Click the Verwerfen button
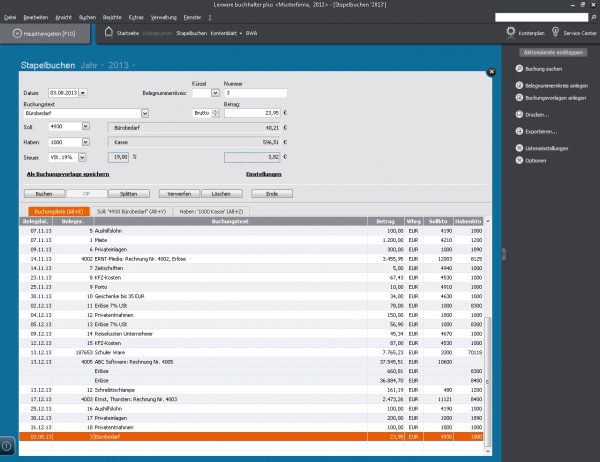The image size is (600, 462). click(179, 194)
